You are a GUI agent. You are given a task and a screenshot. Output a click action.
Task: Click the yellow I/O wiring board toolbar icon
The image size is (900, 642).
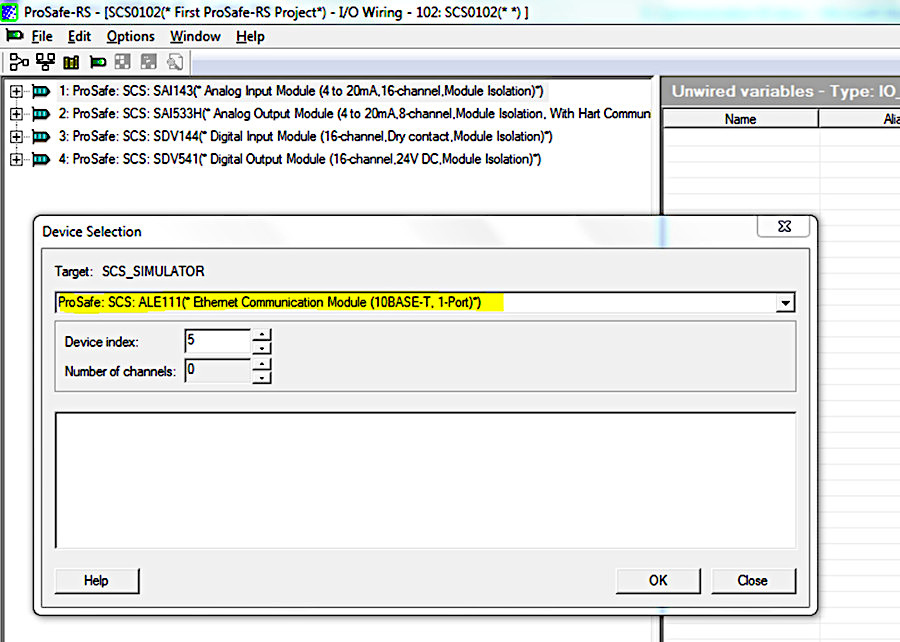click(x=71, y=62)
